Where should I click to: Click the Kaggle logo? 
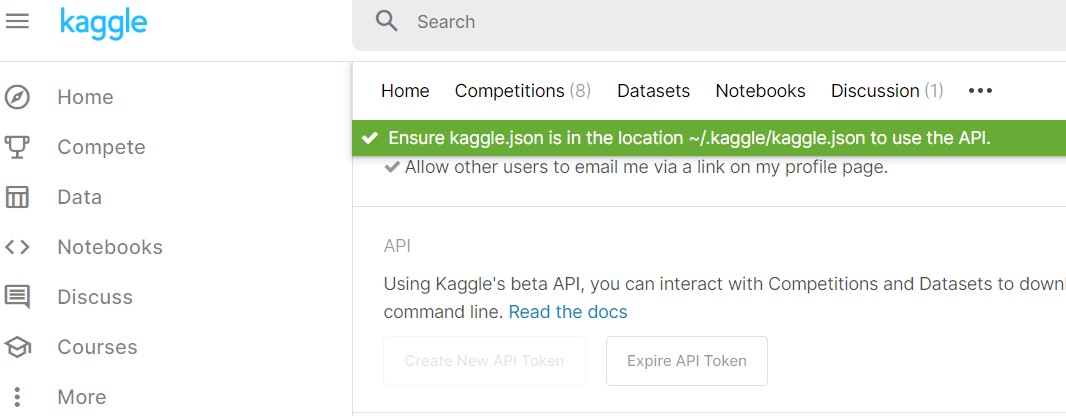(x=103, y=22)
